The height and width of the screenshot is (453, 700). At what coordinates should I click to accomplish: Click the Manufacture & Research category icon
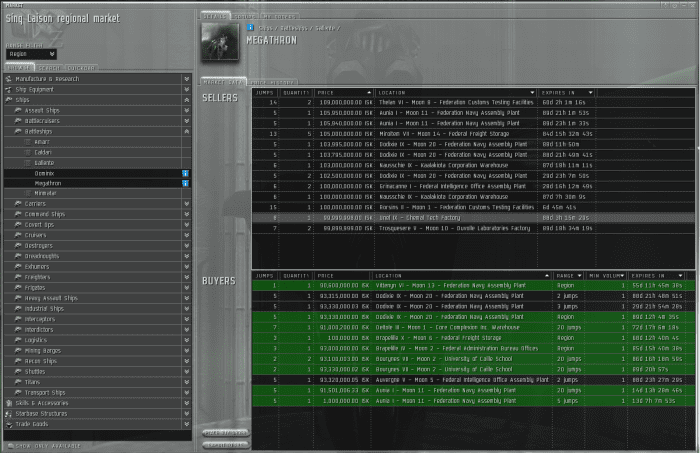pos(9,78)
